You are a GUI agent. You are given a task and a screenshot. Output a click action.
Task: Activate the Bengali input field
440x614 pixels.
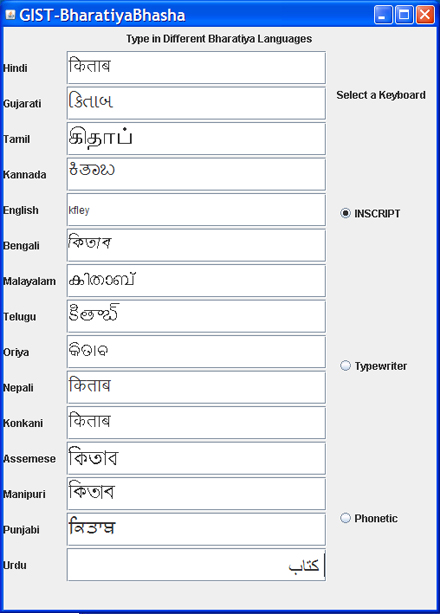pos(196,245)
